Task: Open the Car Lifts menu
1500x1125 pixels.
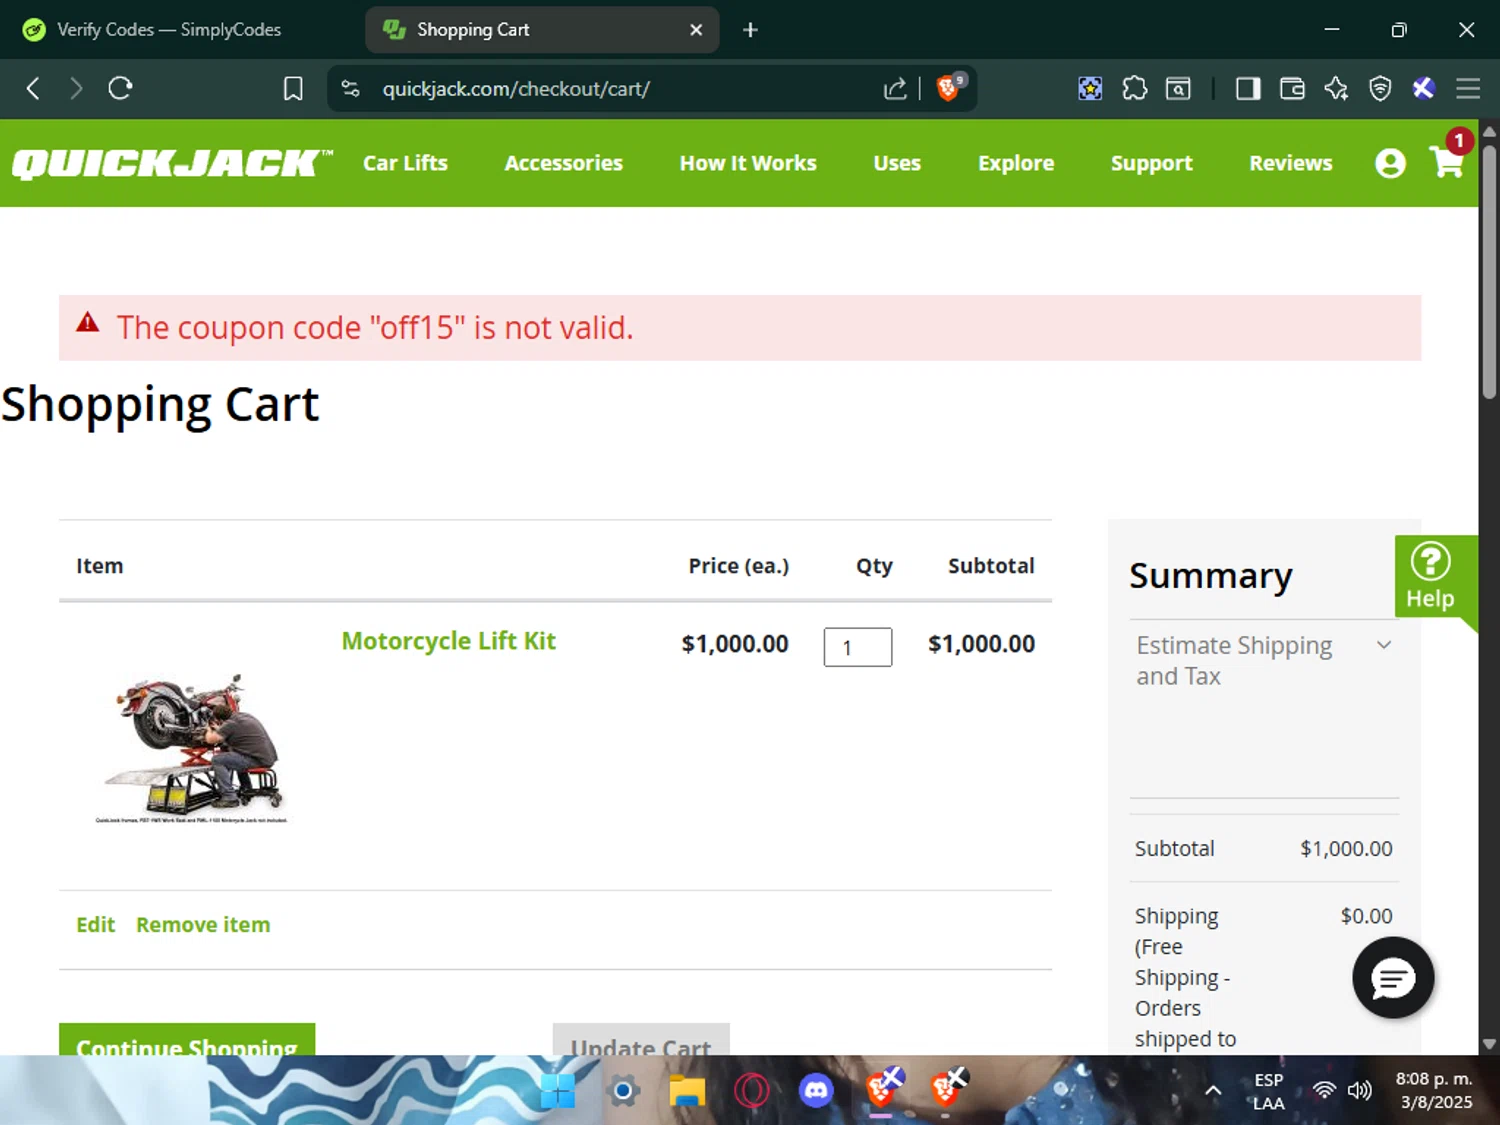Action: tap(405, 163)
